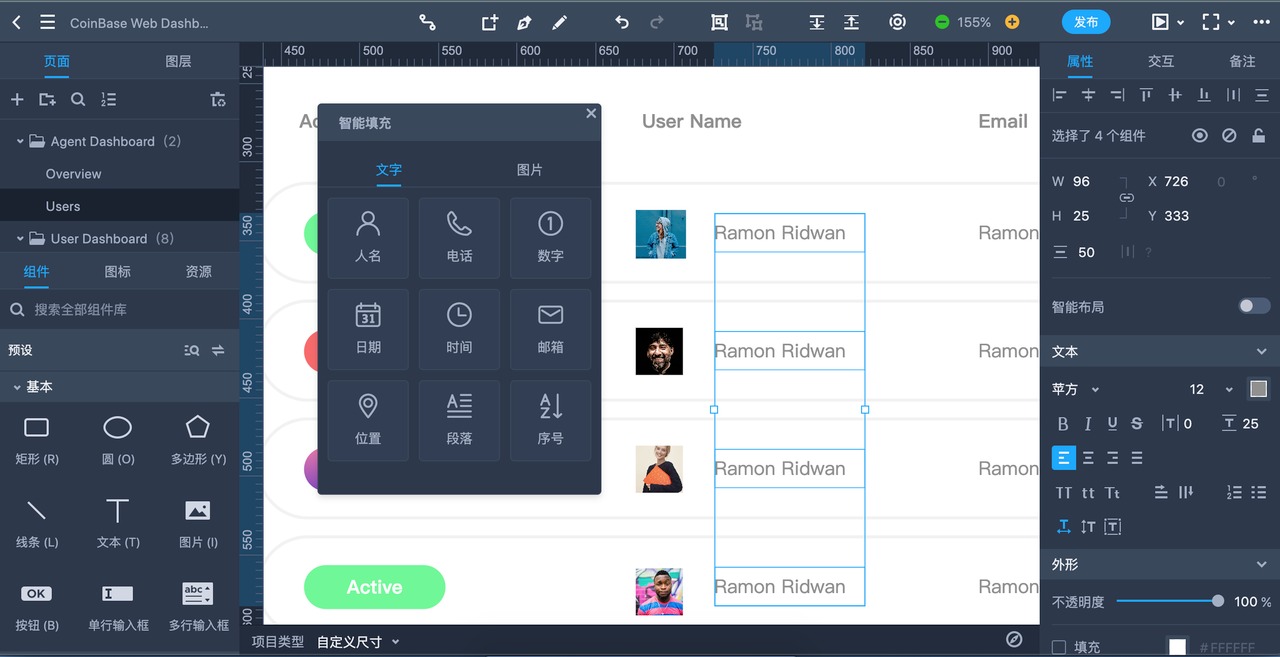Click the pen tool icon in top toolbar
1280x657 pixels.
pos(524,22)
